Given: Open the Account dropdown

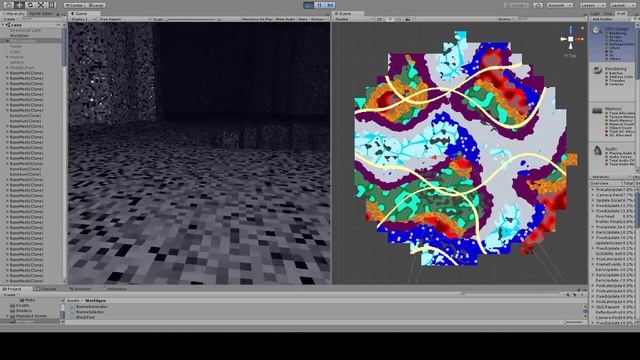Looking at the screenshot, I should click(x=559, y=5).
